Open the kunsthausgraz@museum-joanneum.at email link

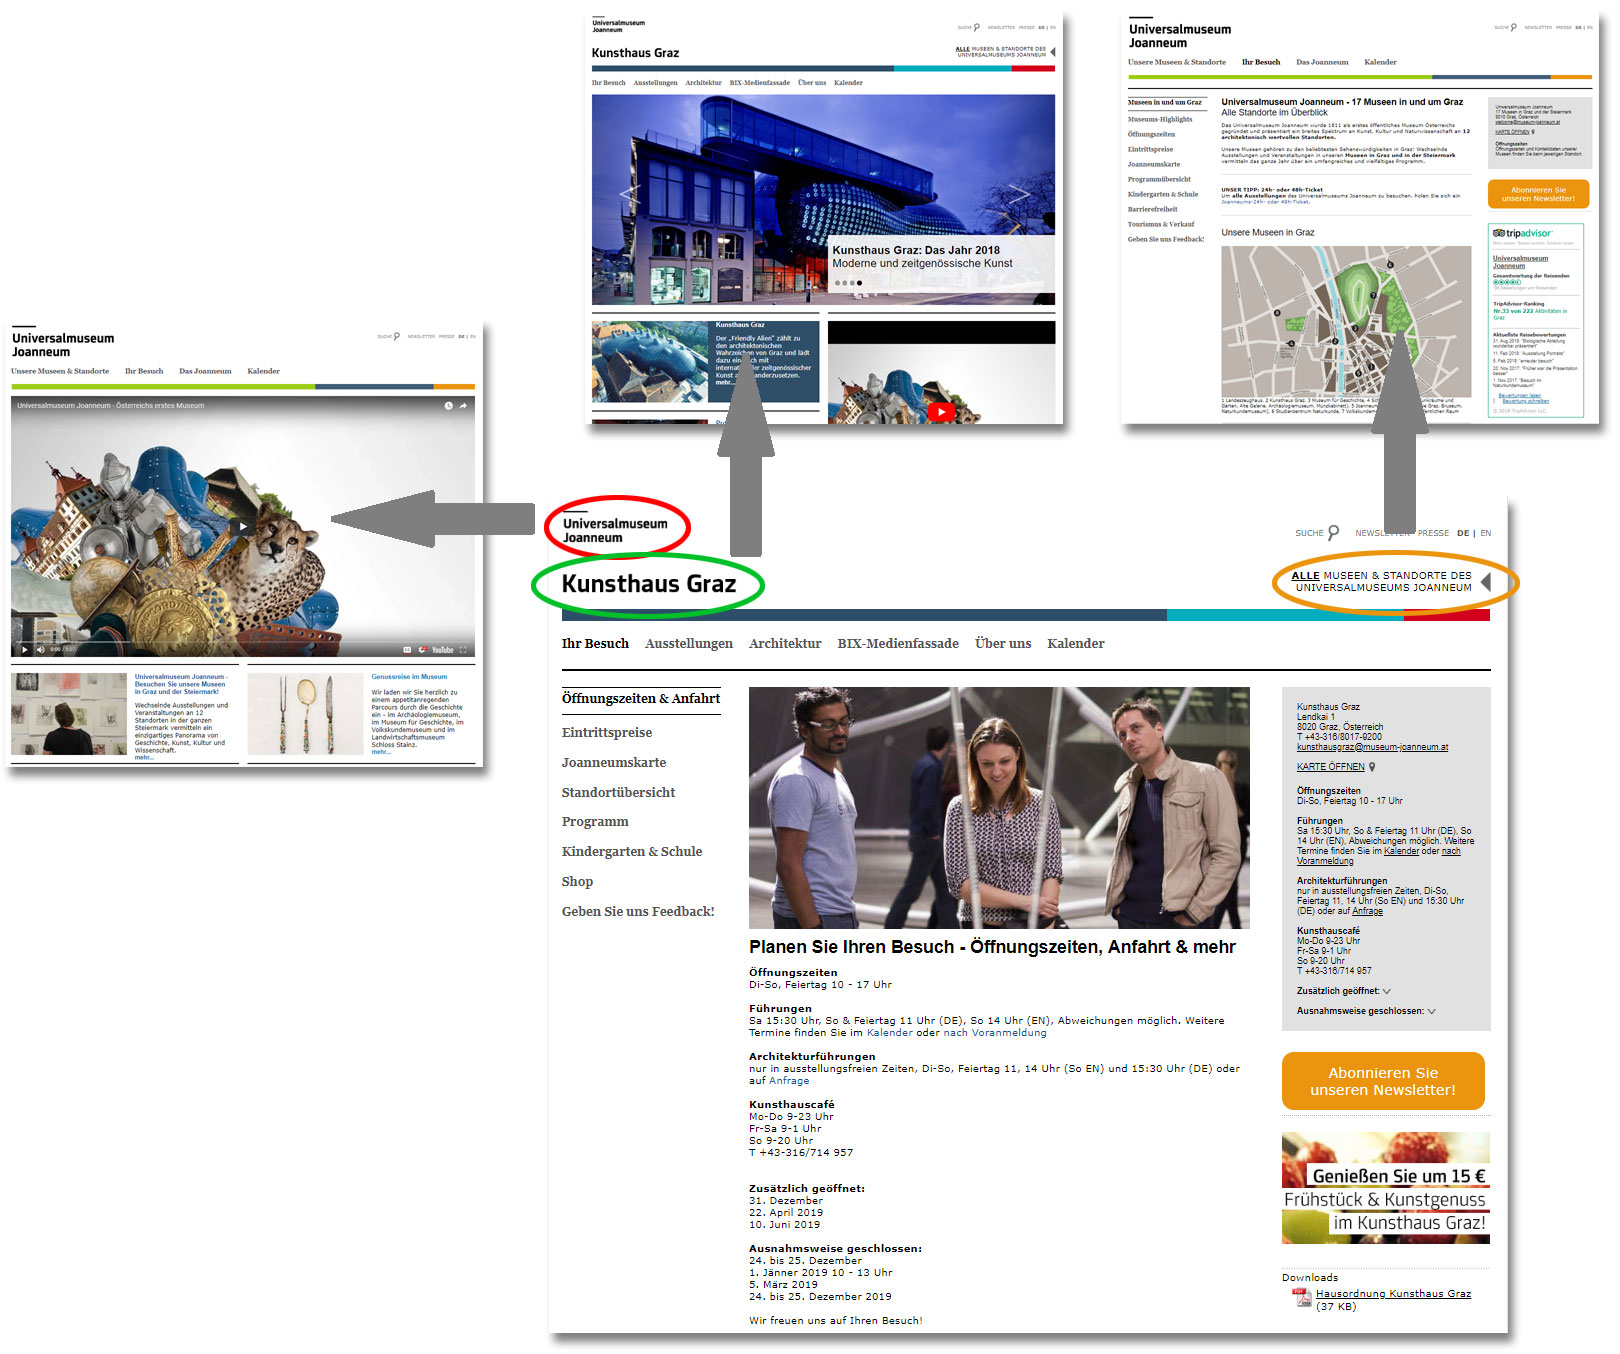pos(1372,747)
